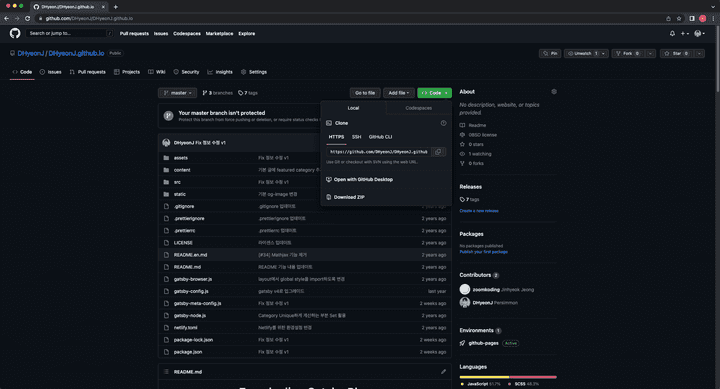The image size is (720, 389).
Task: Click the JavaScript language bar segment
Action: (x=484, y=377)
